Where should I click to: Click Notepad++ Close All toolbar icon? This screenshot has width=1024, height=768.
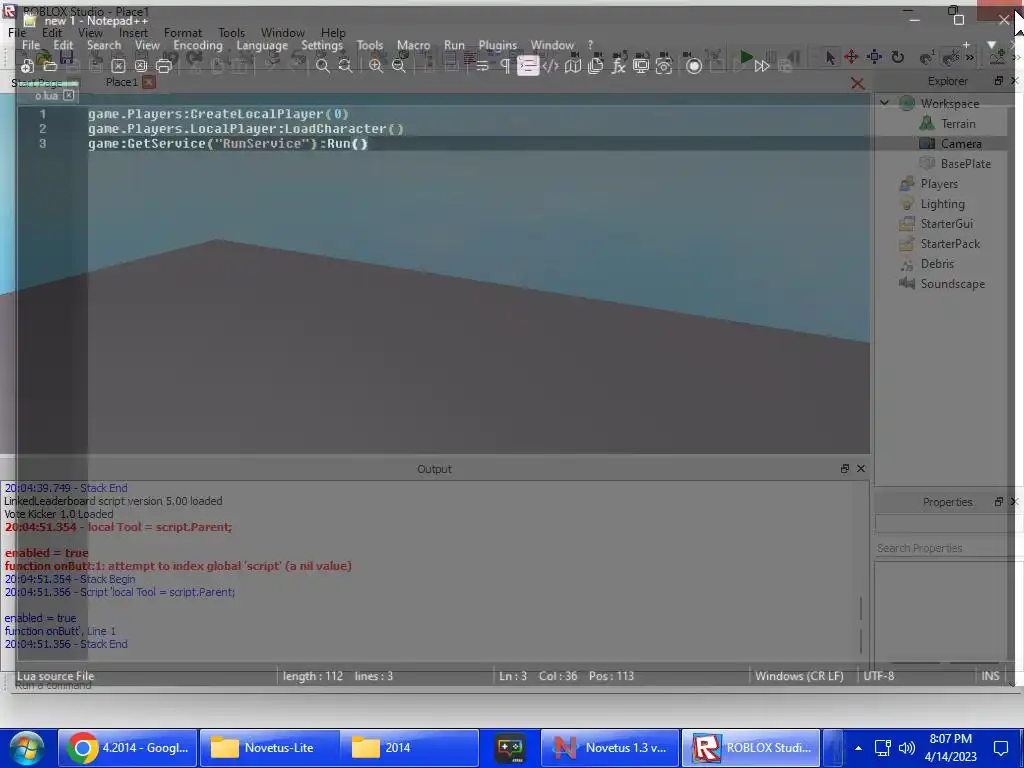click(141, 66)
